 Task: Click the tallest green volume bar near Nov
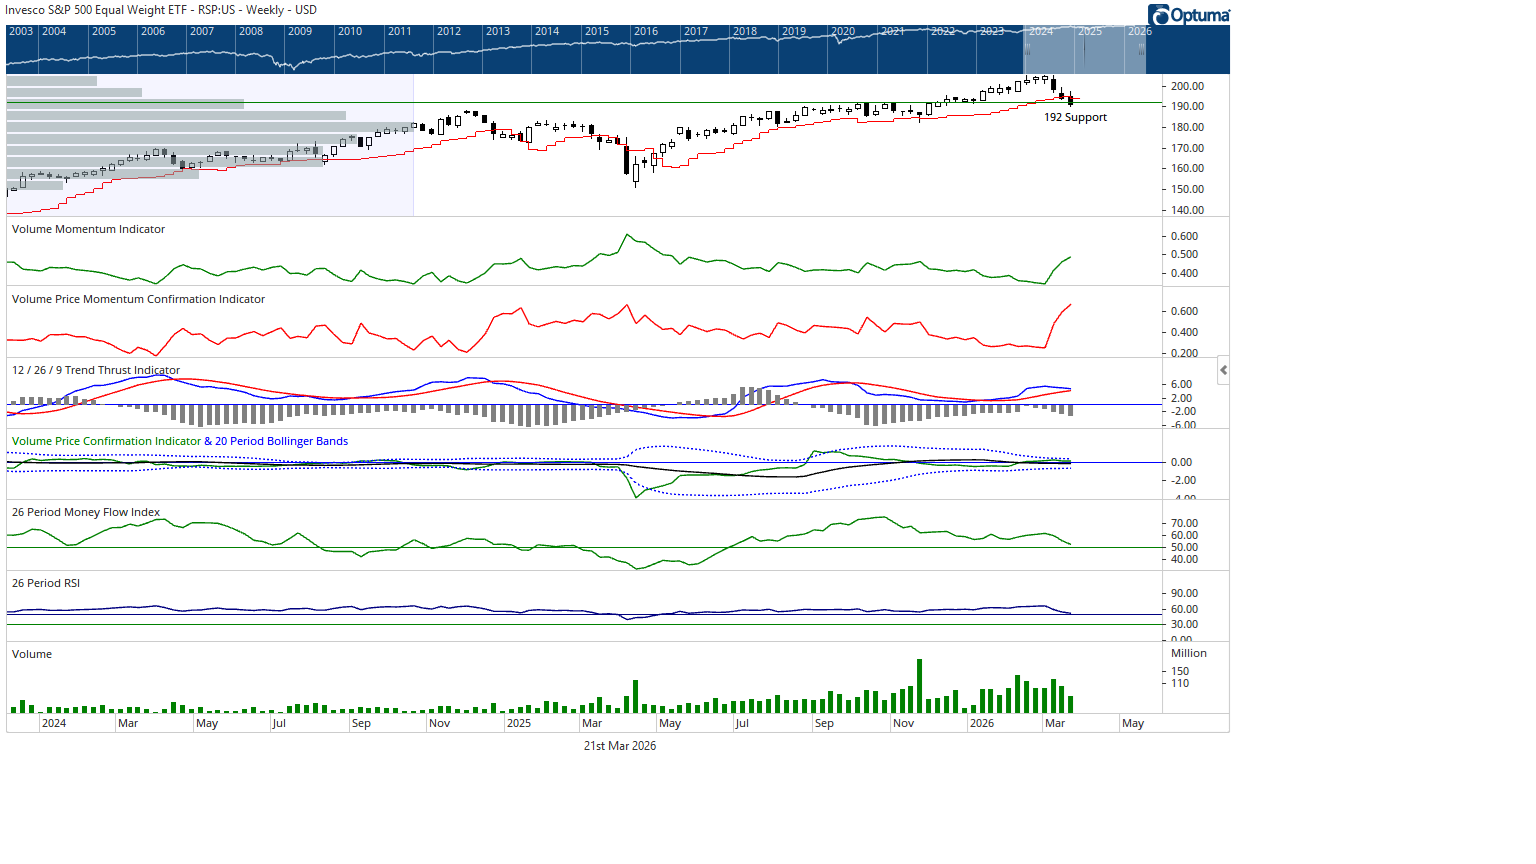coord(919,685)
